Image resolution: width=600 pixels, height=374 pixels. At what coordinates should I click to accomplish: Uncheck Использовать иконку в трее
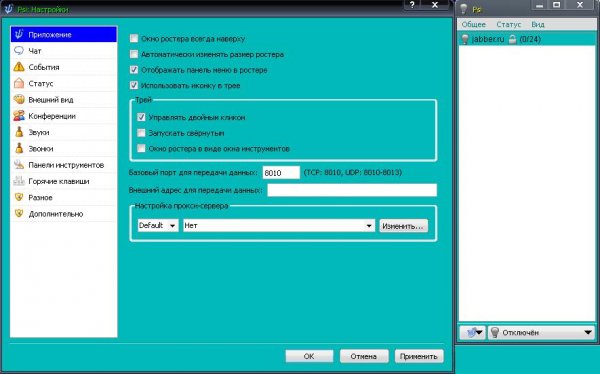point(134,85)
